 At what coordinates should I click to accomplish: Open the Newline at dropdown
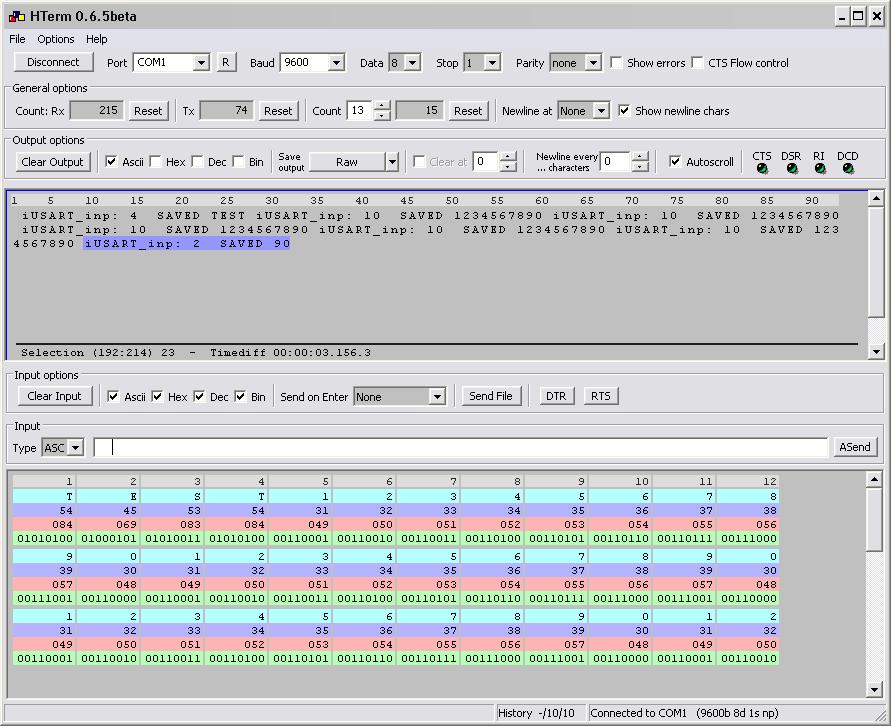click(x=601, y=111)
